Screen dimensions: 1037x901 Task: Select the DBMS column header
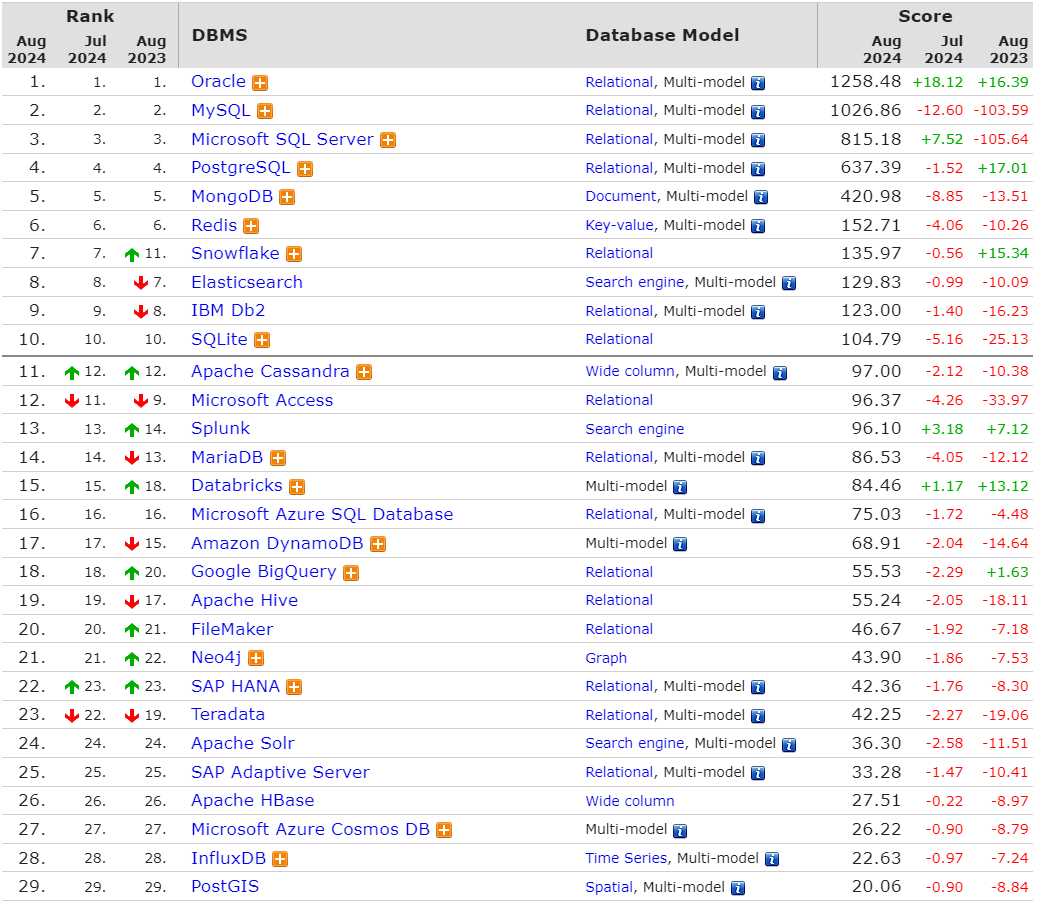pos(220,35)
